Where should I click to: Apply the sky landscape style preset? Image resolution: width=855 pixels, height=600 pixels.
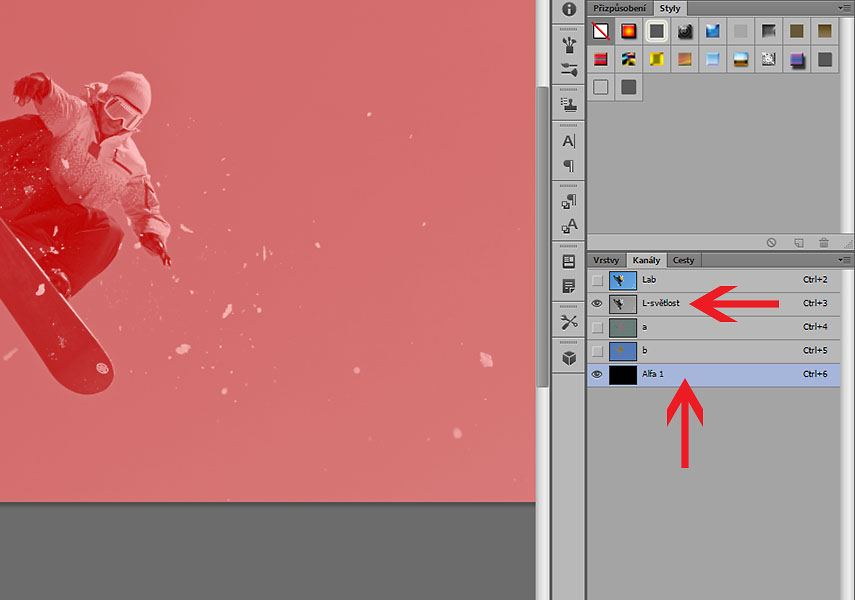[740, 59]
